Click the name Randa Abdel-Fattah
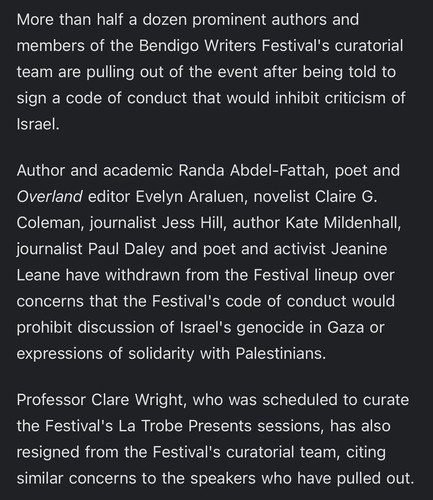 click(x=251, y=170)
